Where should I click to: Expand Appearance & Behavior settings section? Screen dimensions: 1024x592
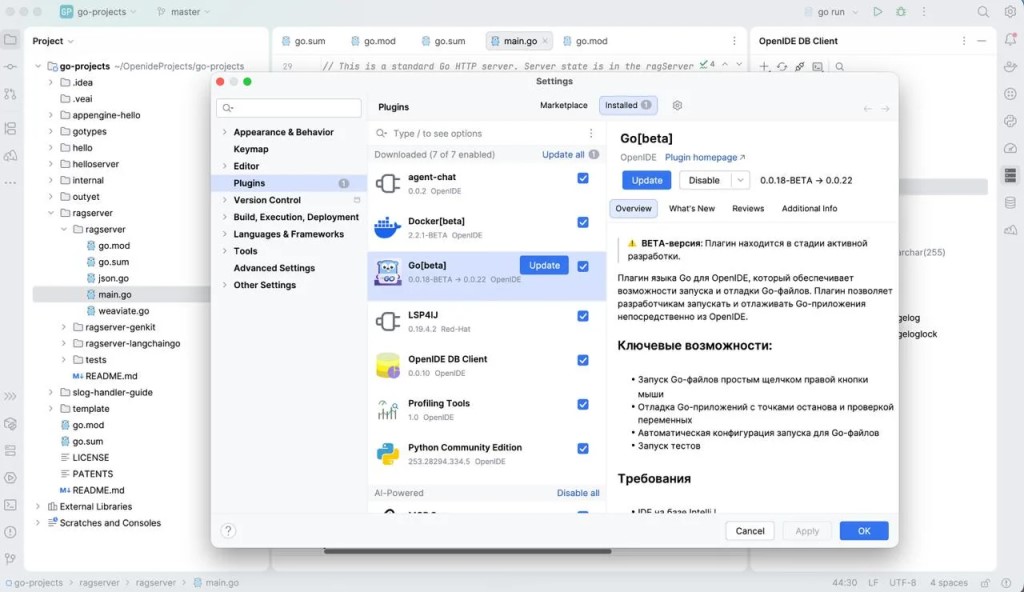(225, 132)
